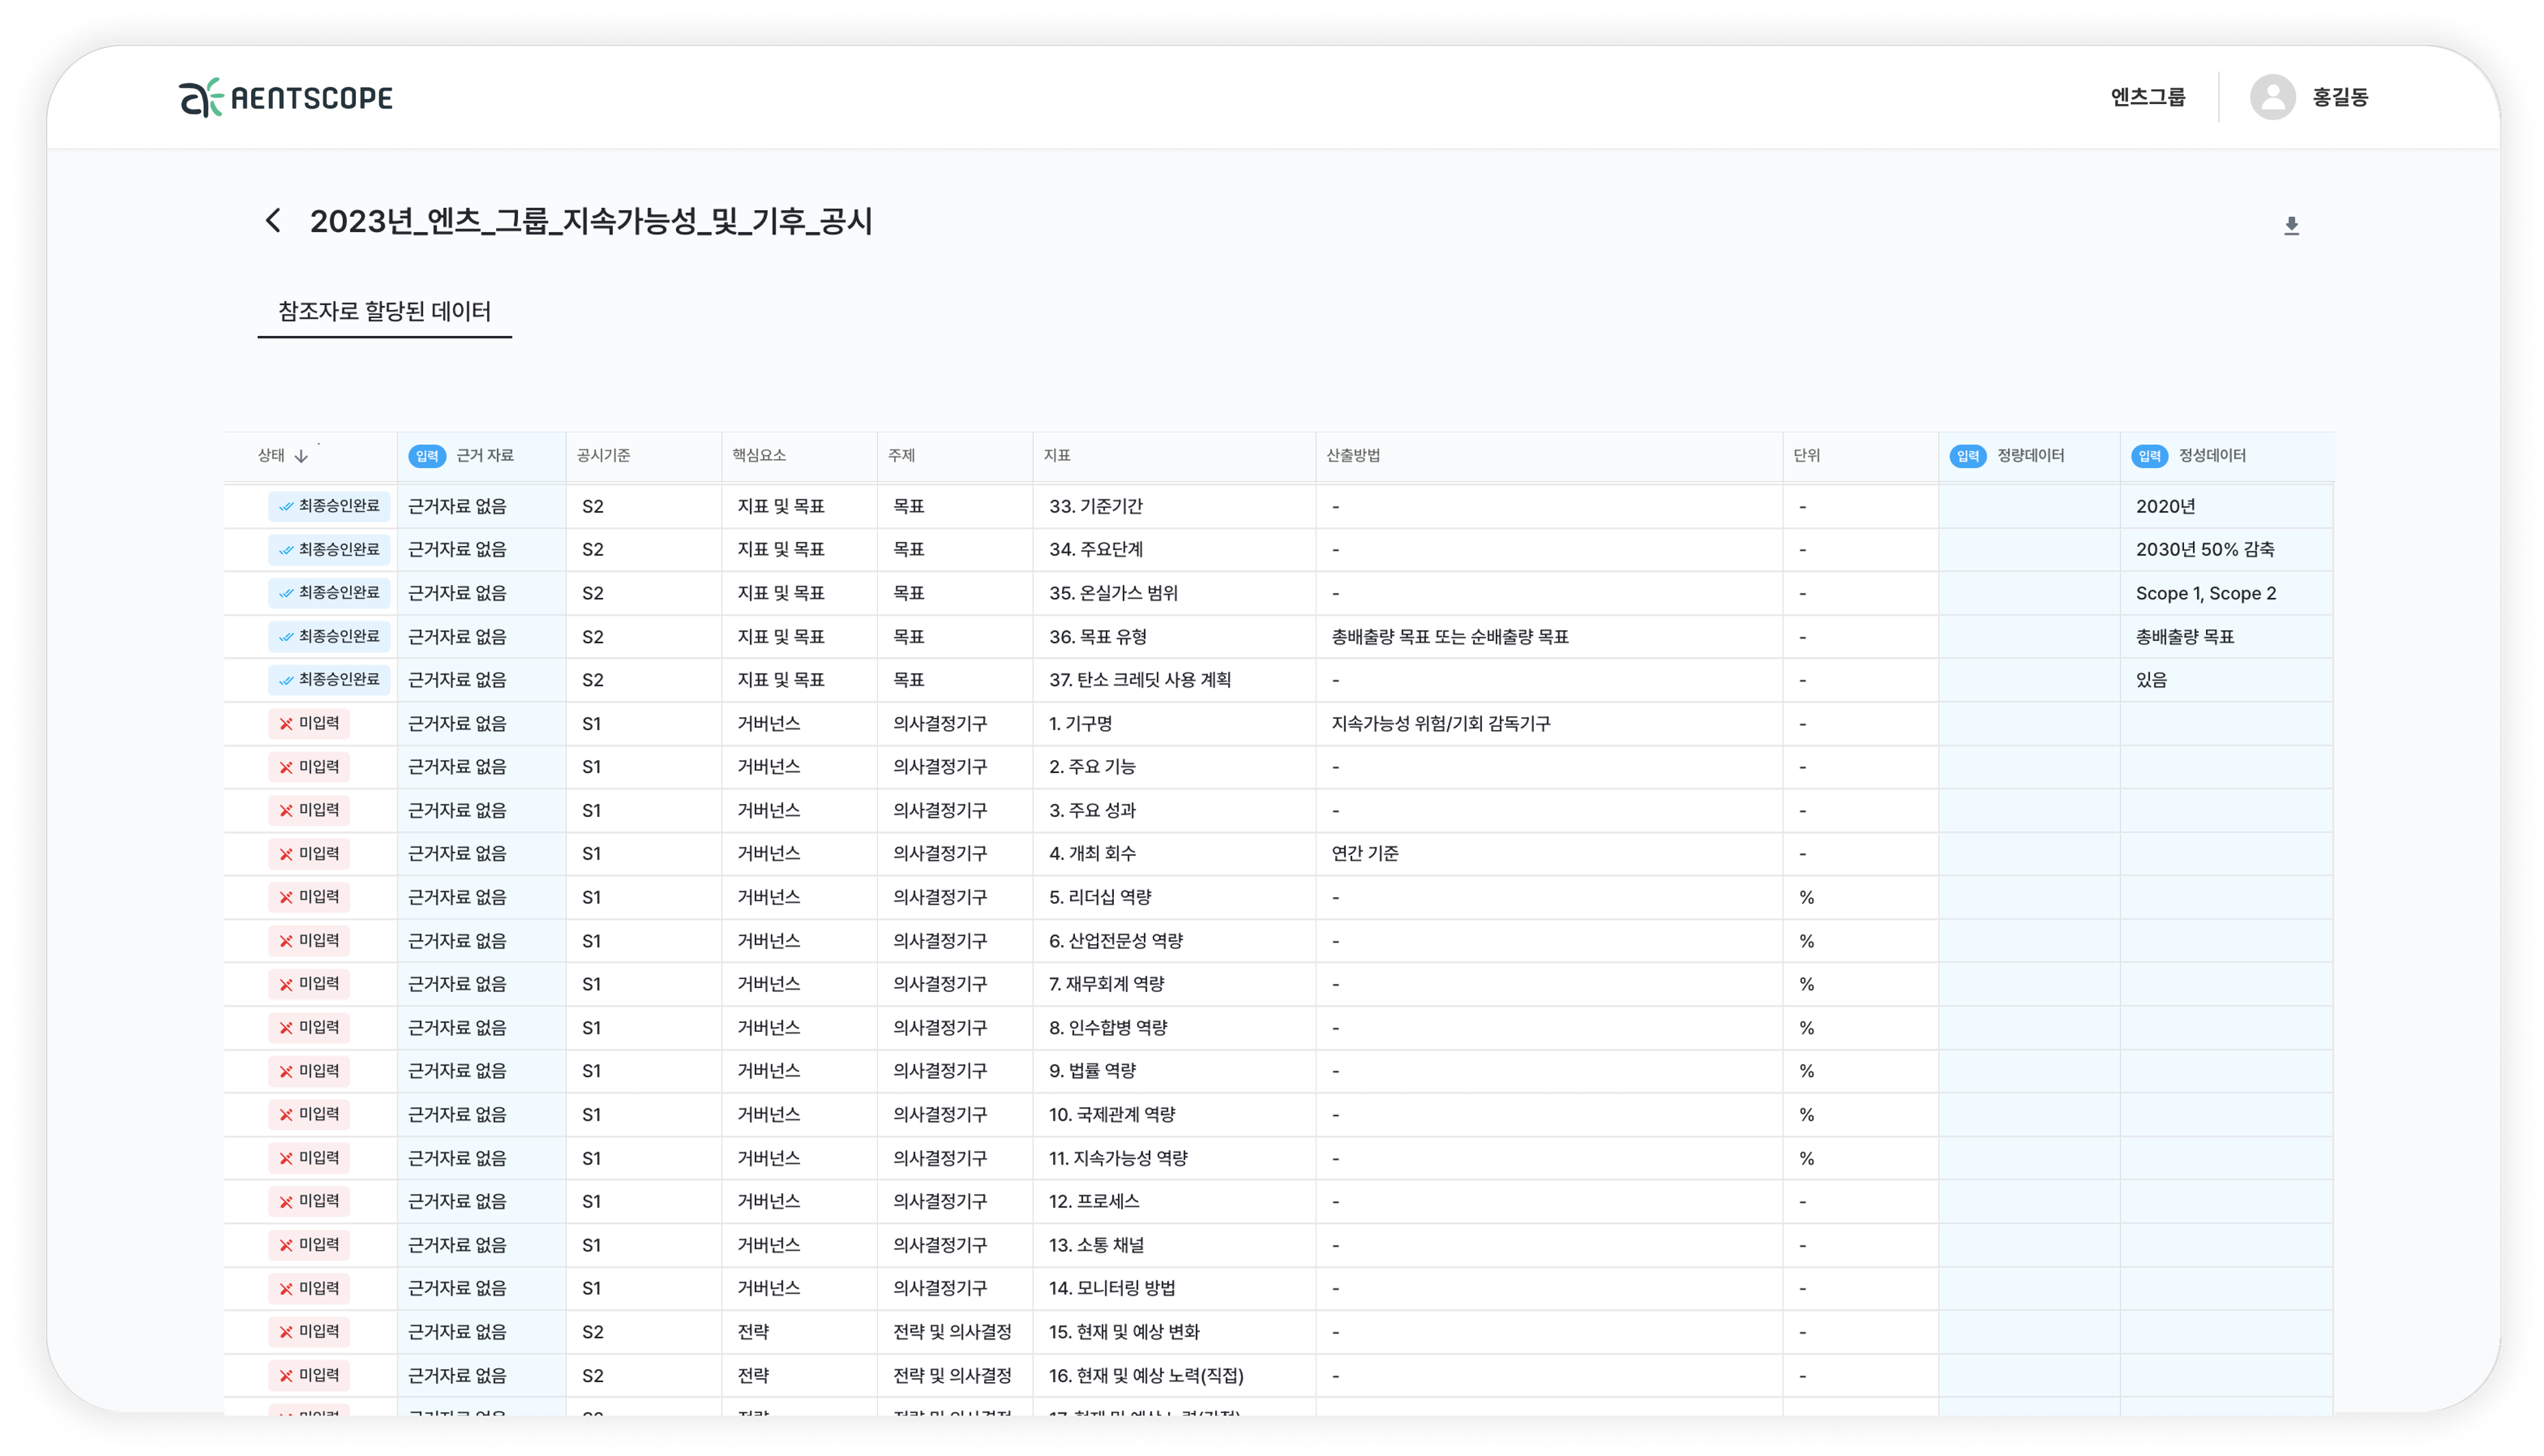Click the Aentscope logo

tap(286, 97)
